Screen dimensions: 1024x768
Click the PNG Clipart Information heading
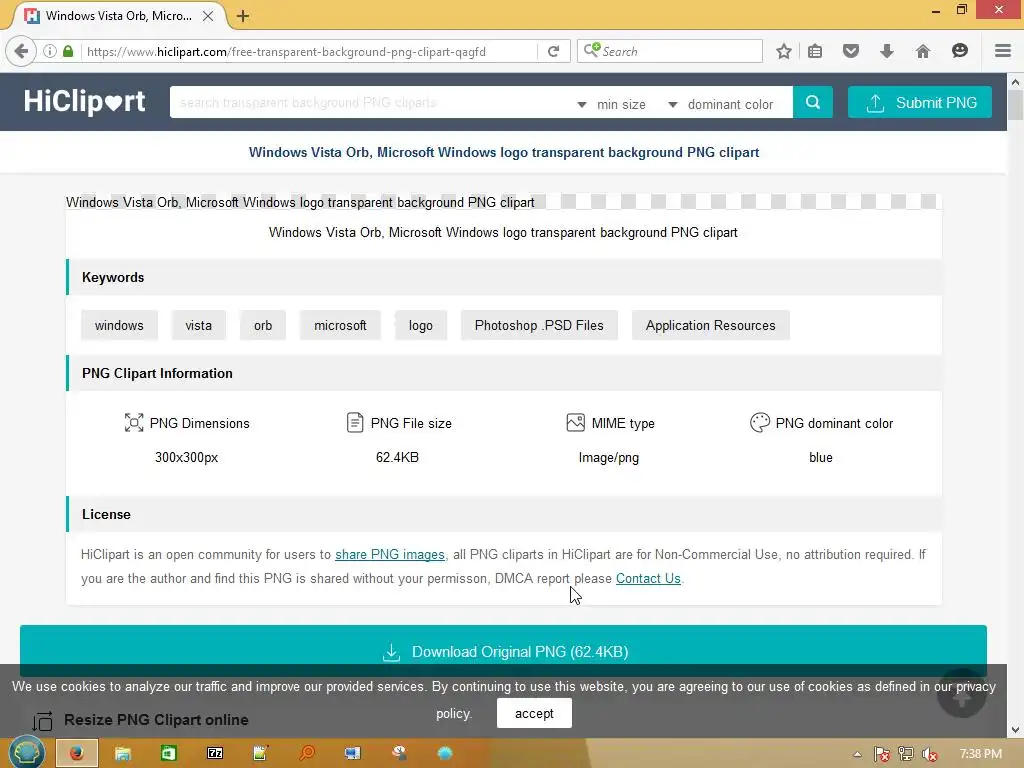(157, 373)
